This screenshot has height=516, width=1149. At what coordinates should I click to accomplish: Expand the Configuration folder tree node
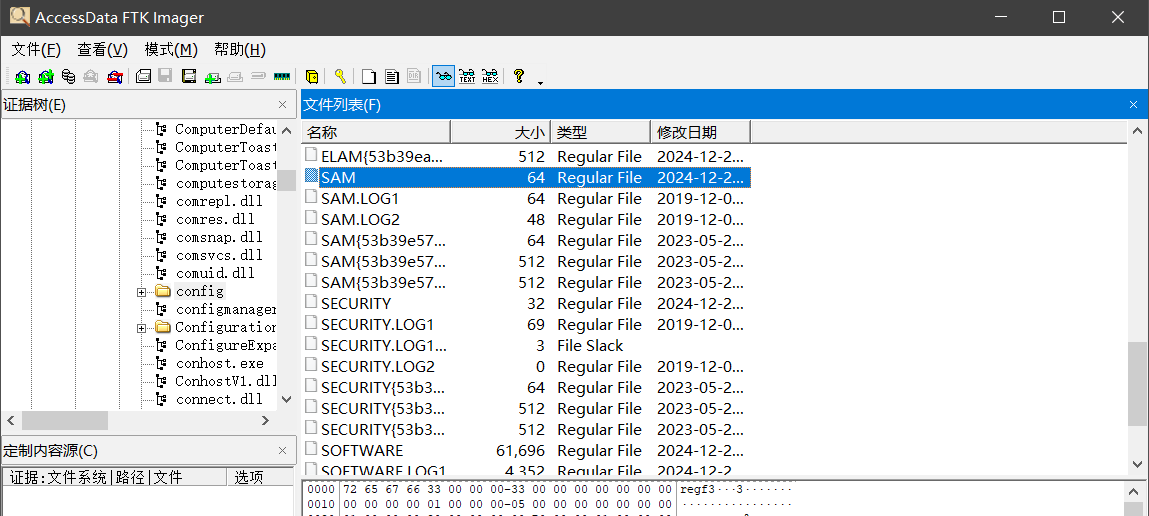tap(142, 328)
